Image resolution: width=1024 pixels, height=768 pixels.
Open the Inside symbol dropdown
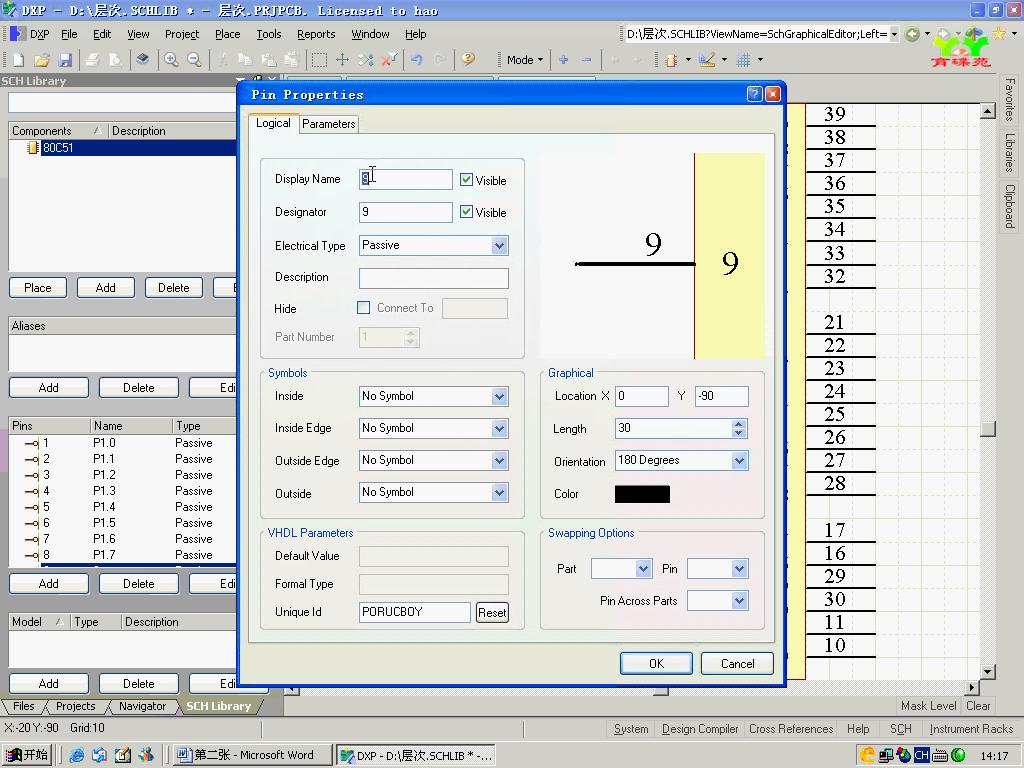point(500,396)
